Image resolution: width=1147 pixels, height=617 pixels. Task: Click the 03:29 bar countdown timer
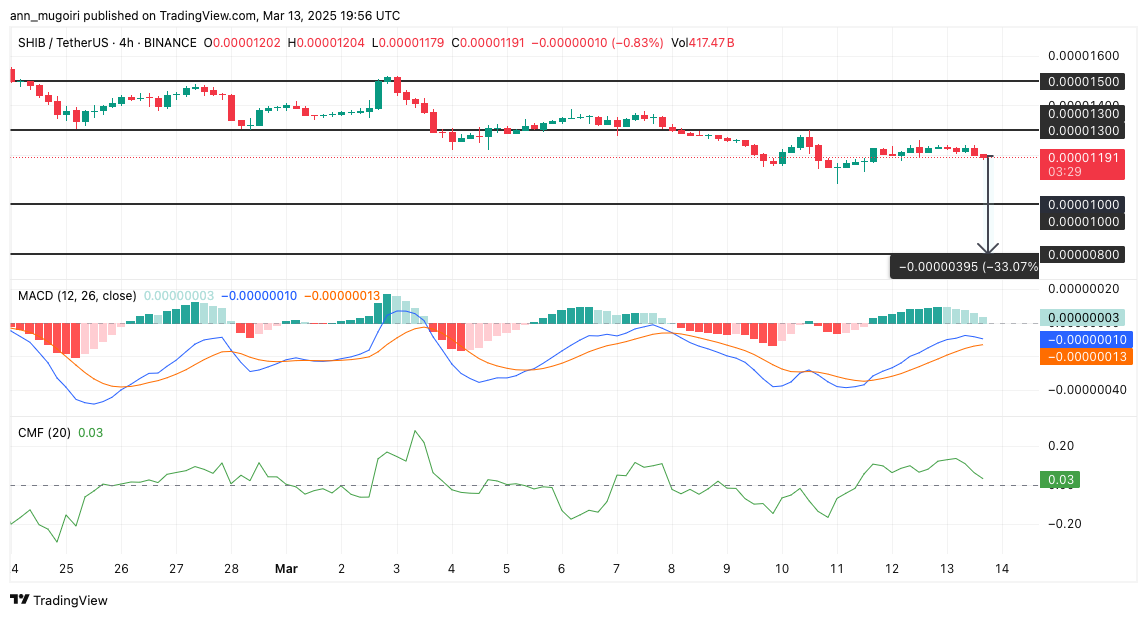[1064, 172]
